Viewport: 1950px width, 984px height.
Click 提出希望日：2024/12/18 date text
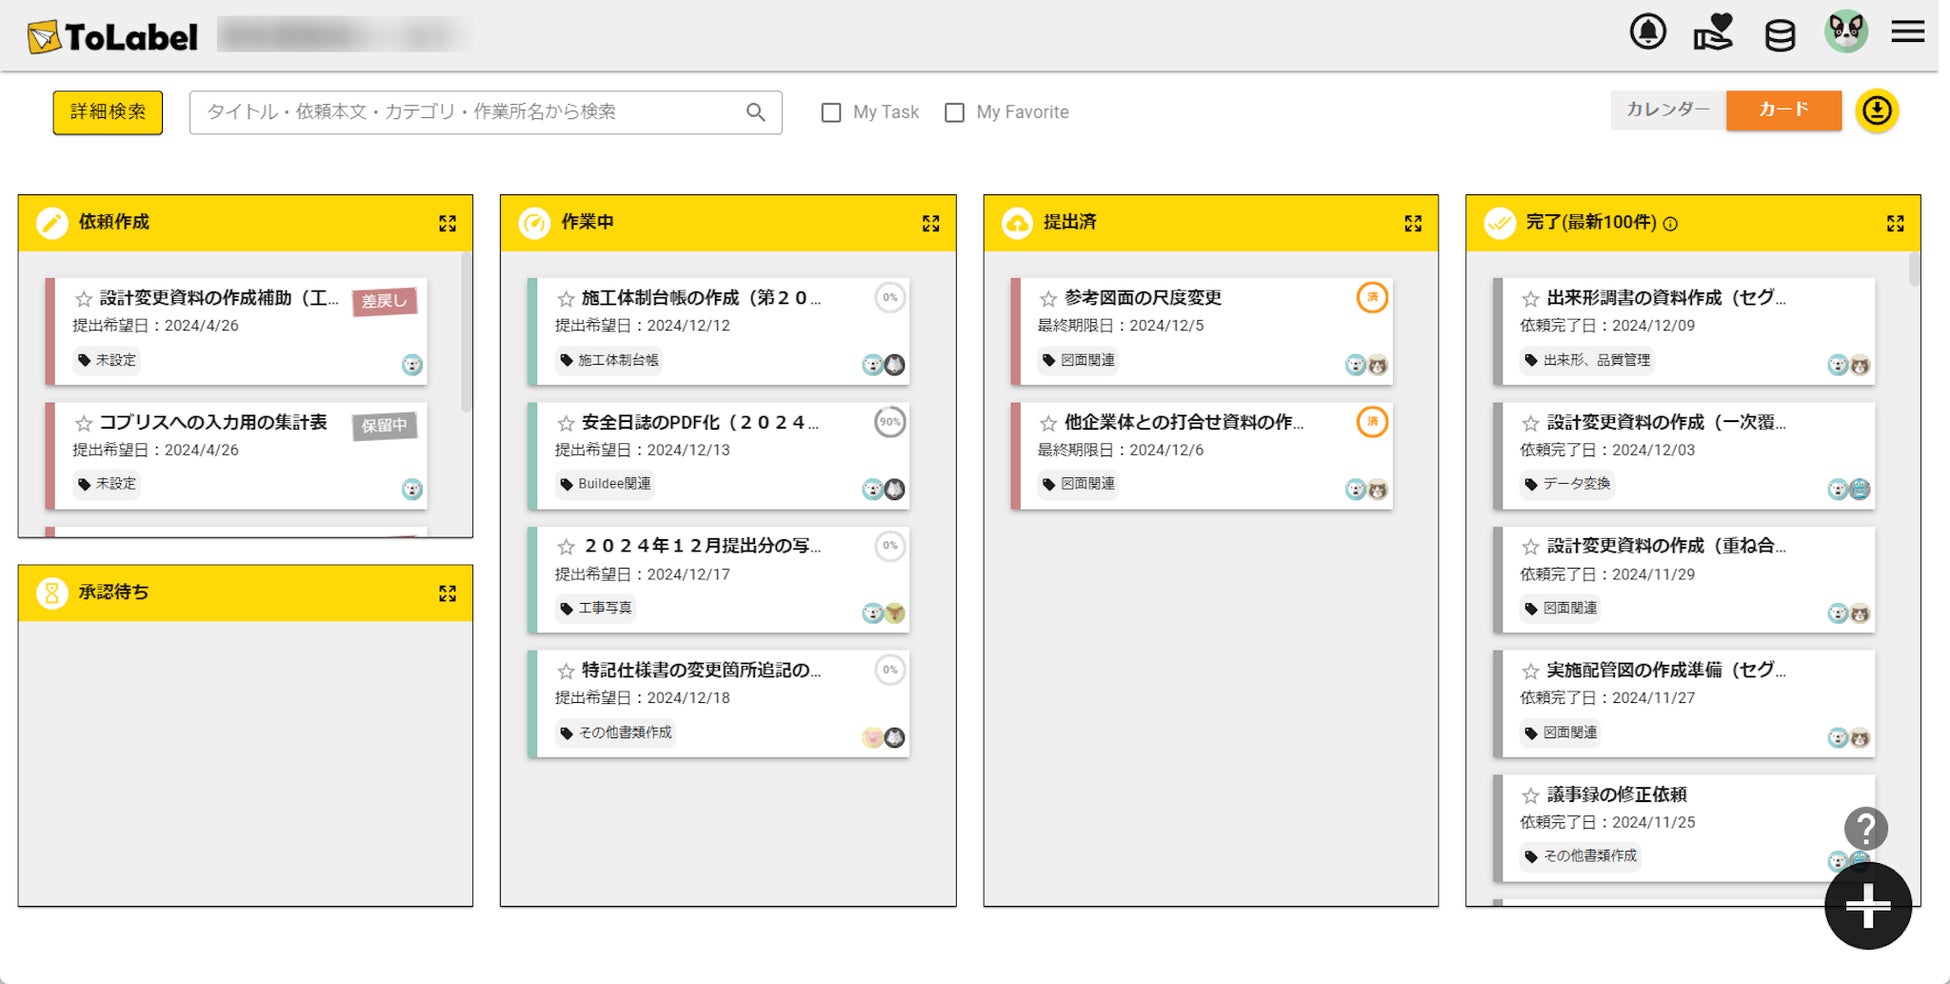(x=642, y=698)
